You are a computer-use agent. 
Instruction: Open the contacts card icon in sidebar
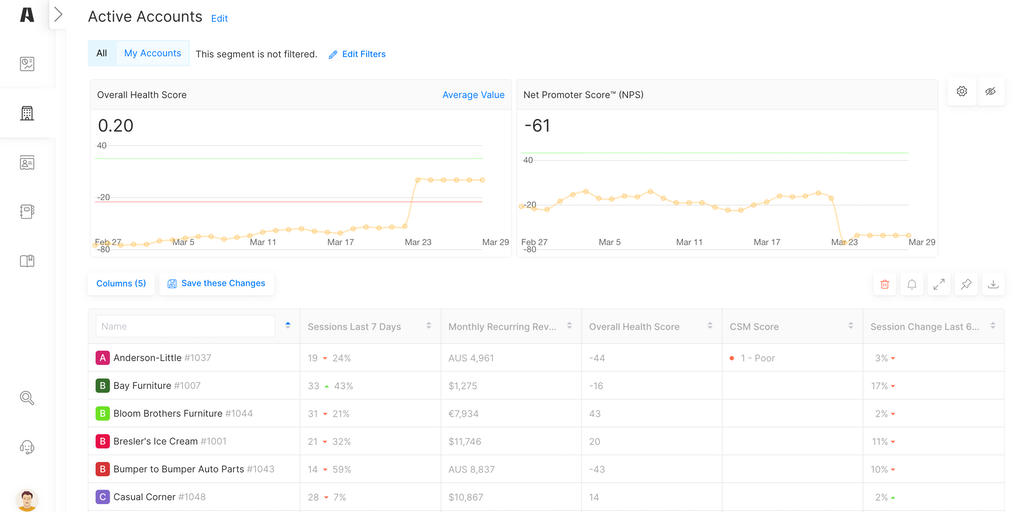tap(27, 162)
